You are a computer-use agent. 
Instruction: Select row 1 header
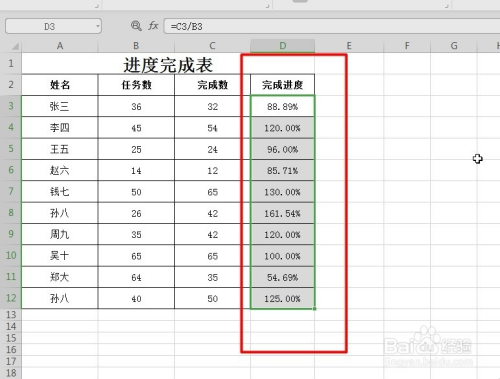click(x=11, y=63)
